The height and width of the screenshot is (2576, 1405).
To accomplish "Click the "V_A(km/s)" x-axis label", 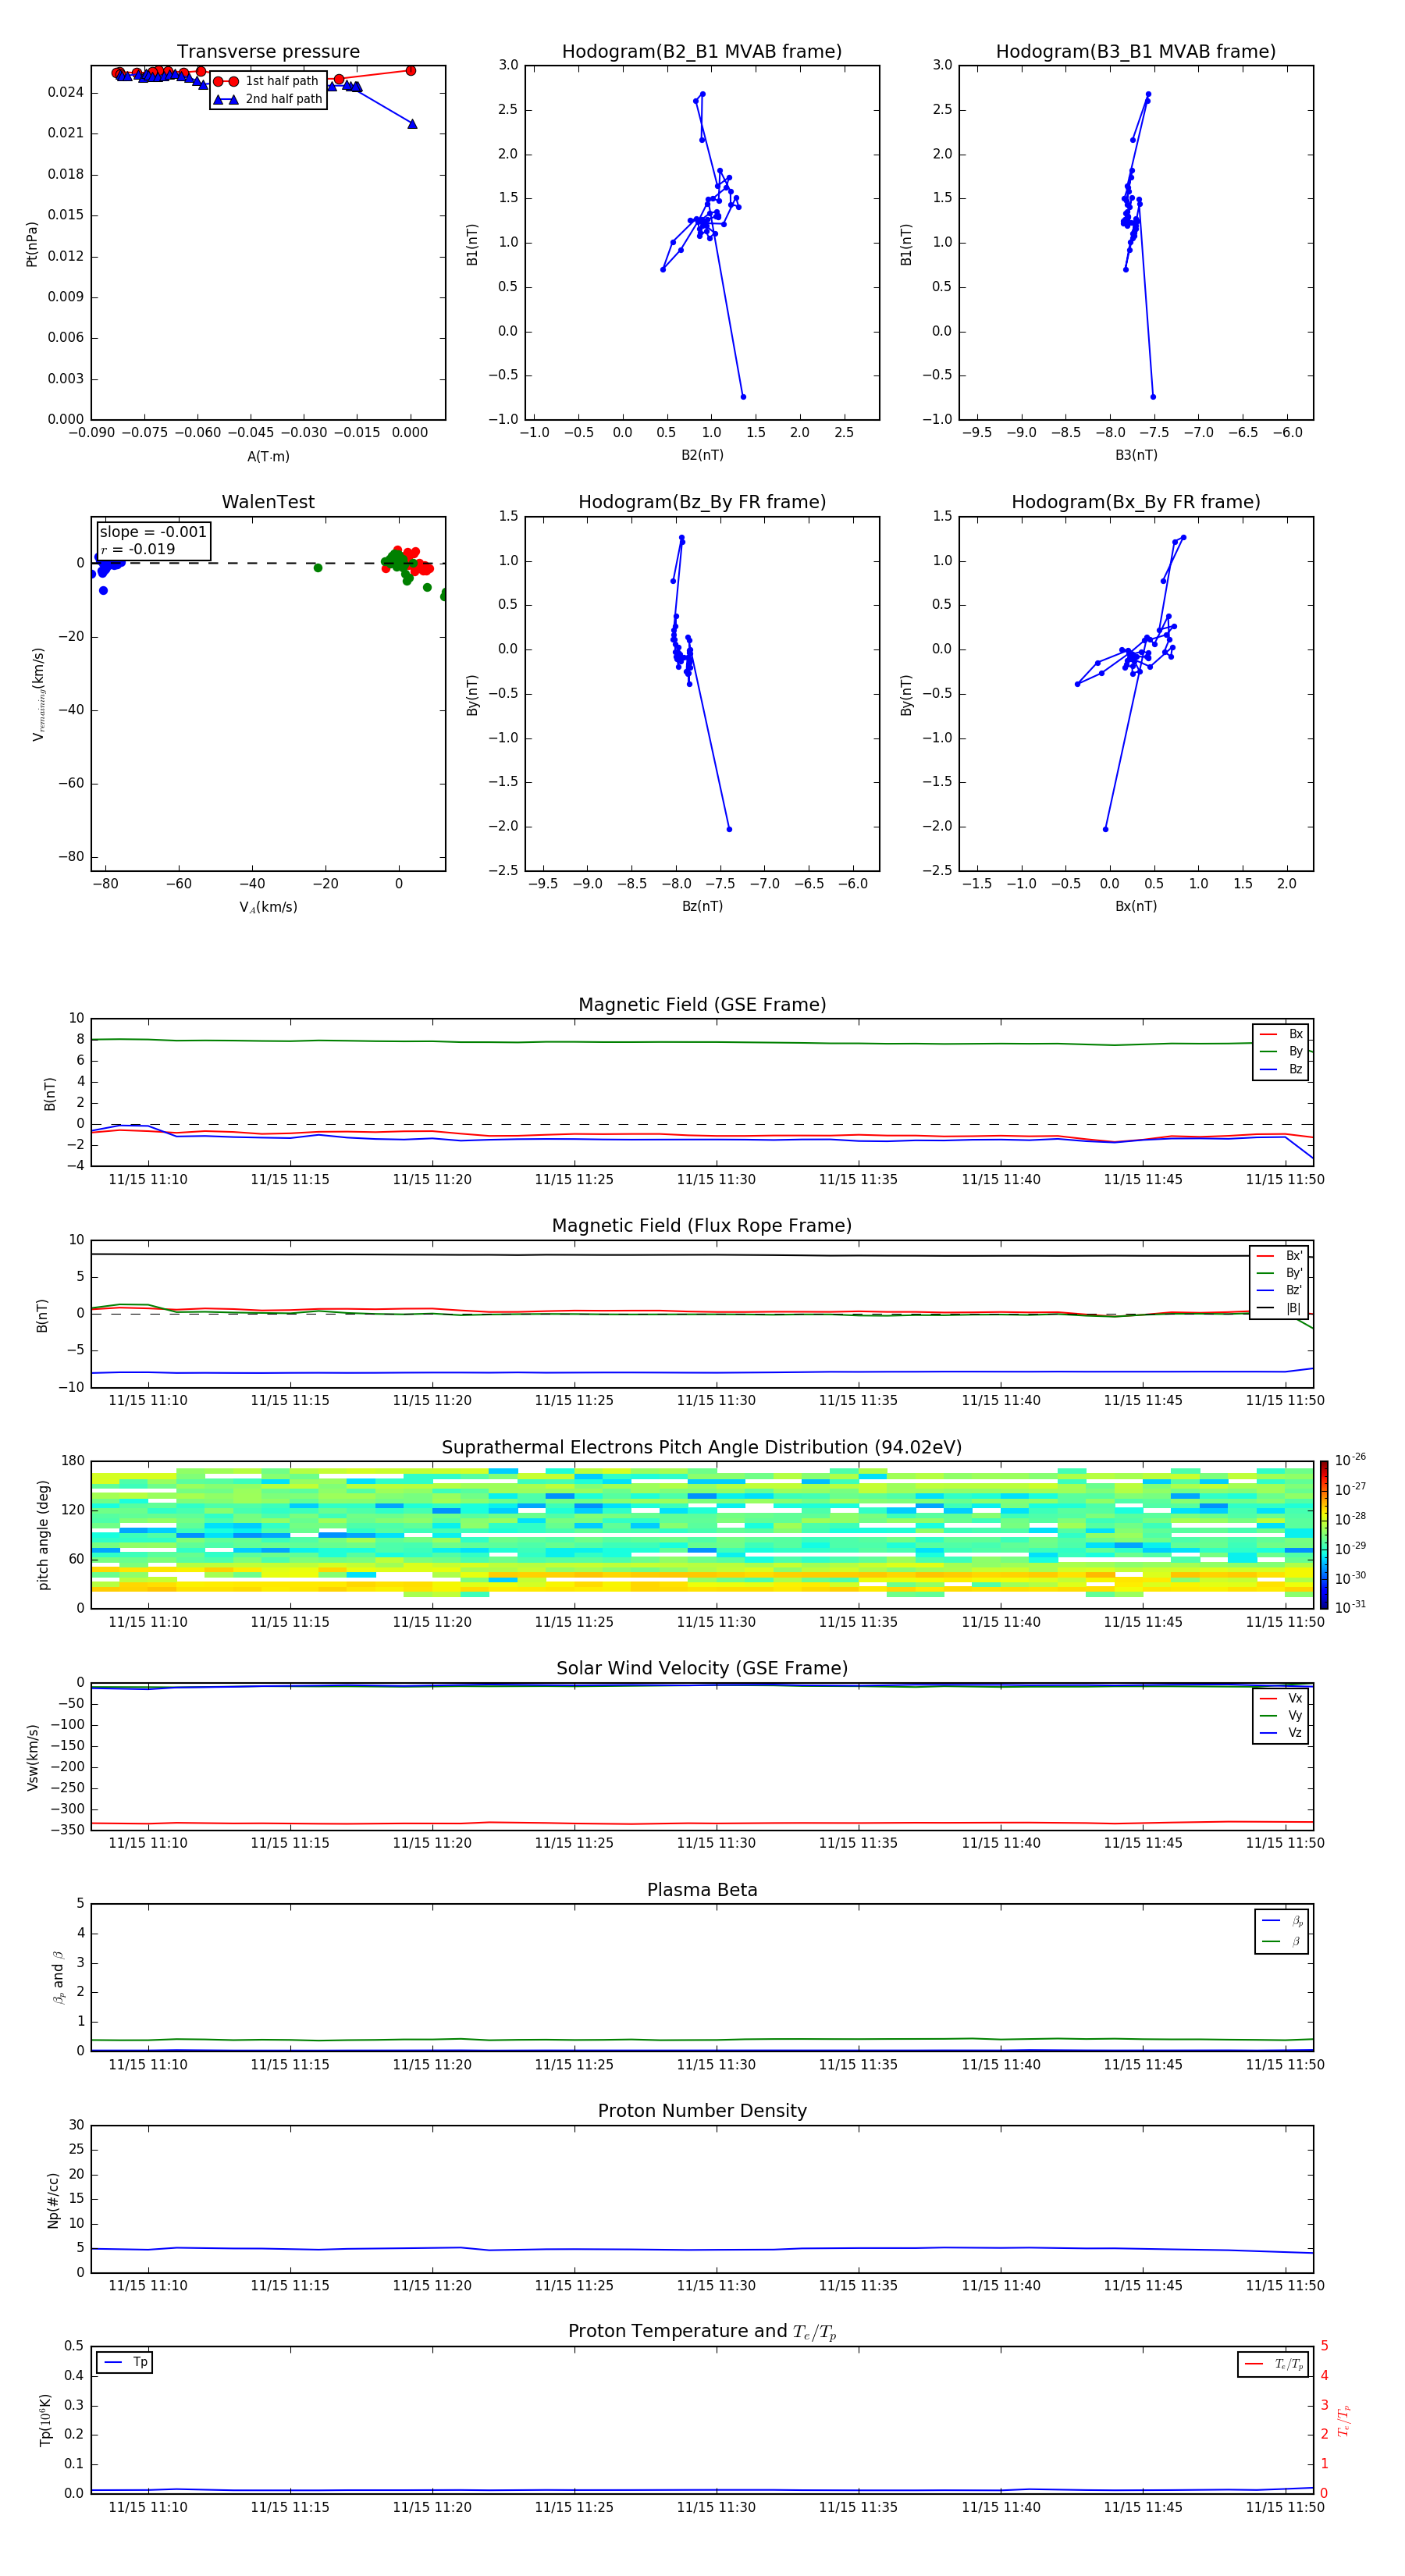I will tap(268, 907).
